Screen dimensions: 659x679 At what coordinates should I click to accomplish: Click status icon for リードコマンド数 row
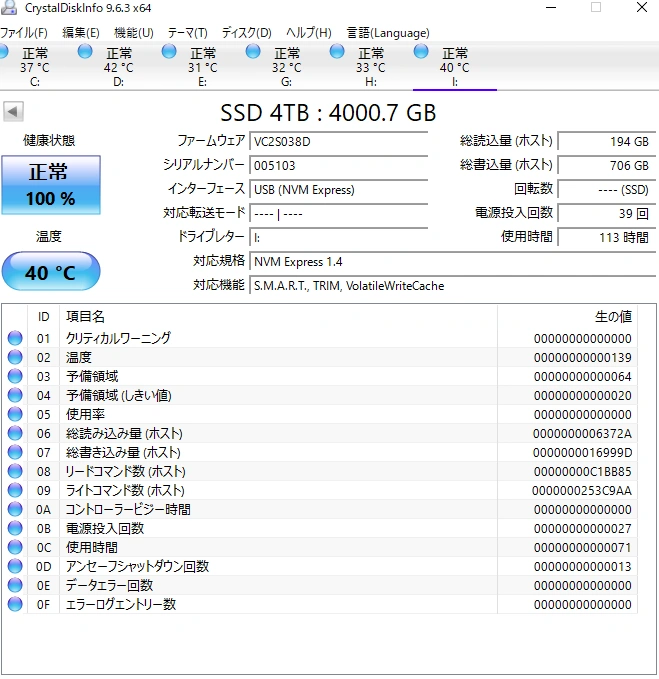click(15, 471)
